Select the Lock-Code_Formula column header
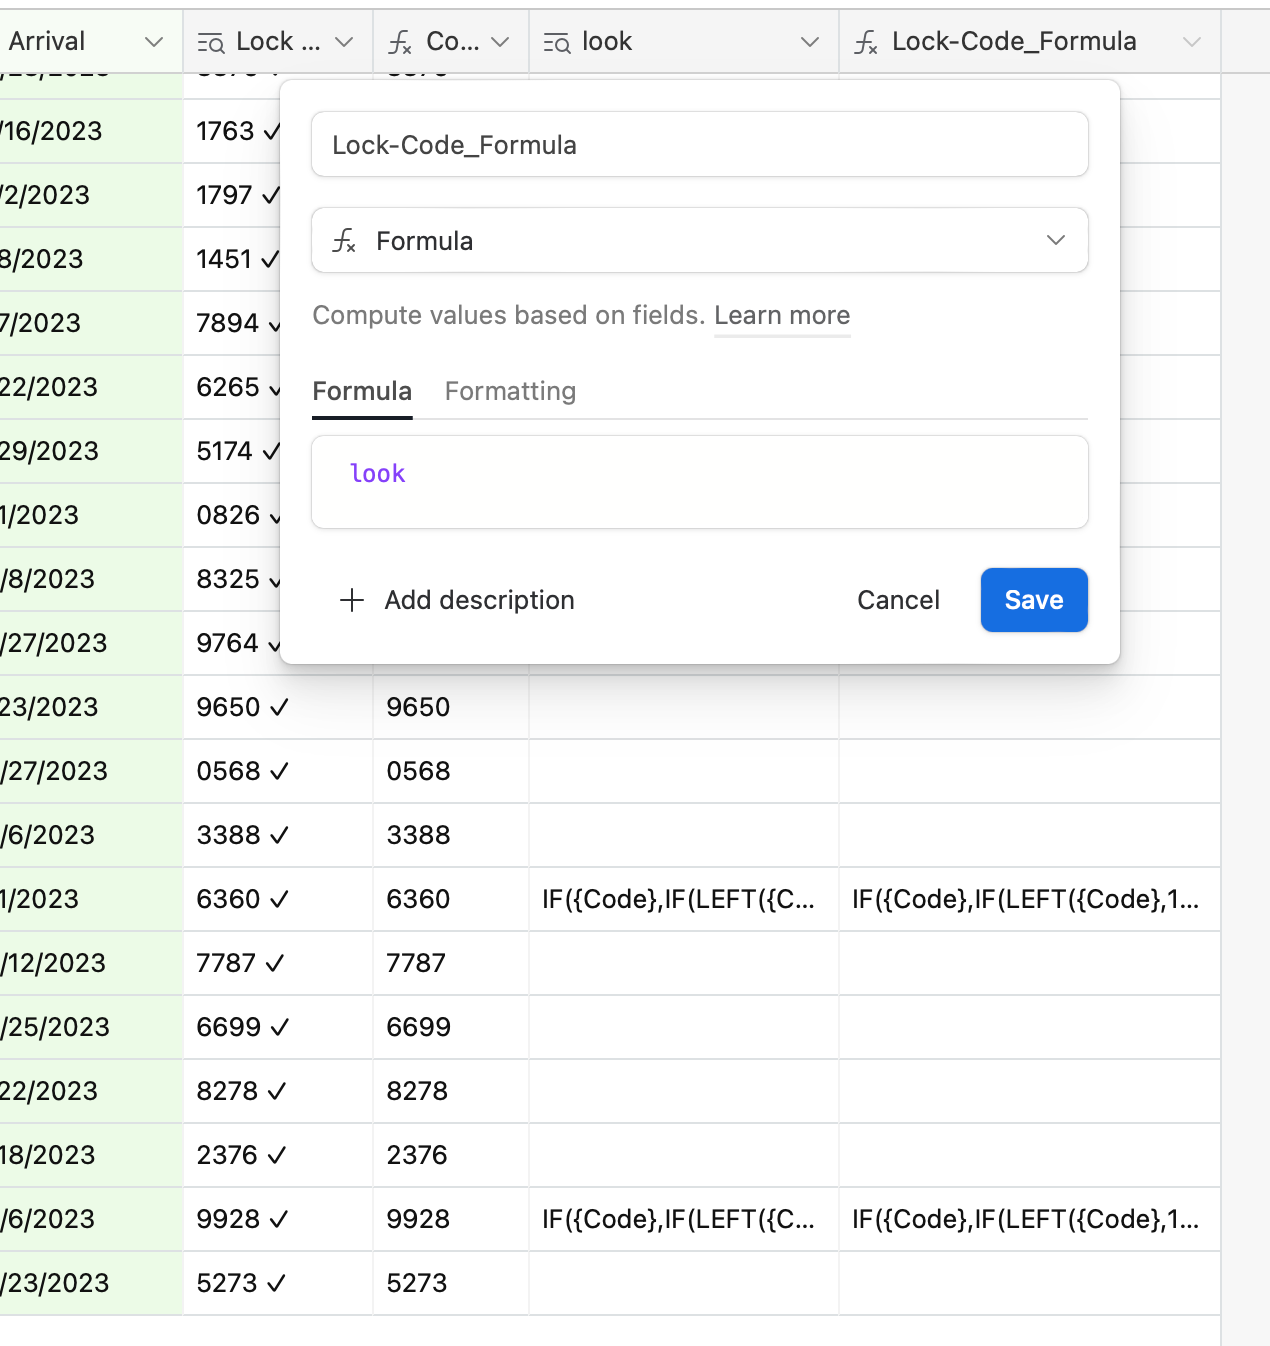This screenshot has height=1346, width=1270. 1030,42
